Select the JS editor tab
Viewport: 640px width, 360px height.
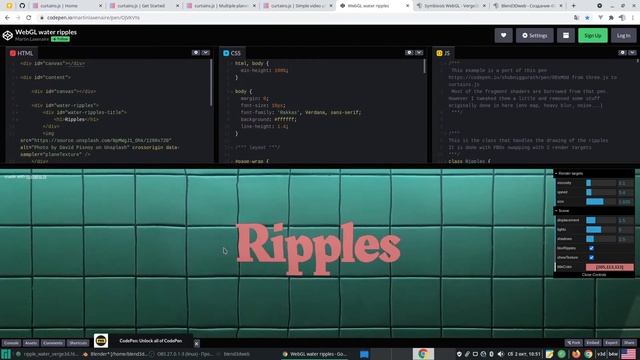click(x=443, y=53)
